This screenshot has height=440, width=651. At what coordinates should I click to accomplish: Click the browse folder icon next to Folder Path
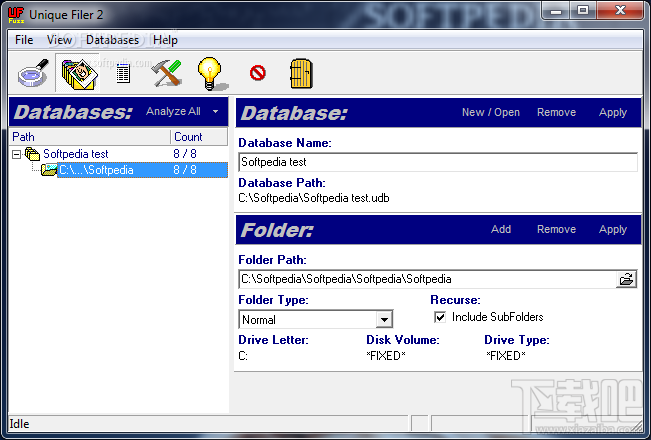[626, 279]
